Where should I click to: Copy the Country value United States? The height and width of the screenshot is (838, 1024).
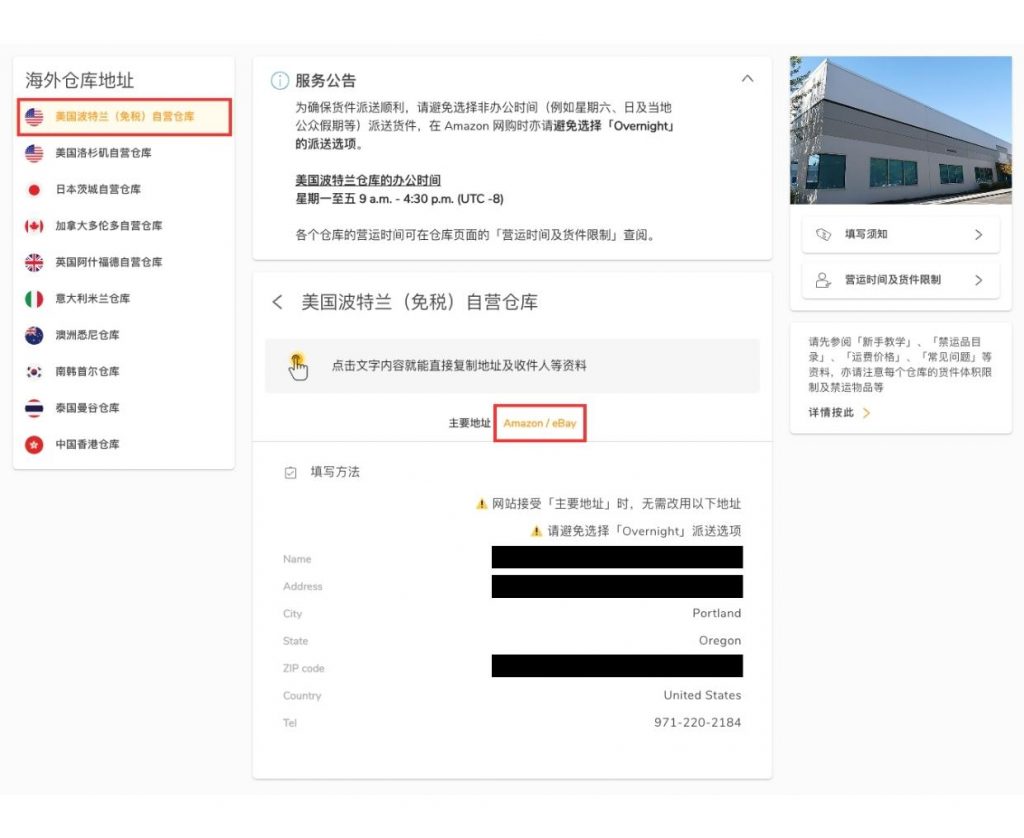(702, 696)
